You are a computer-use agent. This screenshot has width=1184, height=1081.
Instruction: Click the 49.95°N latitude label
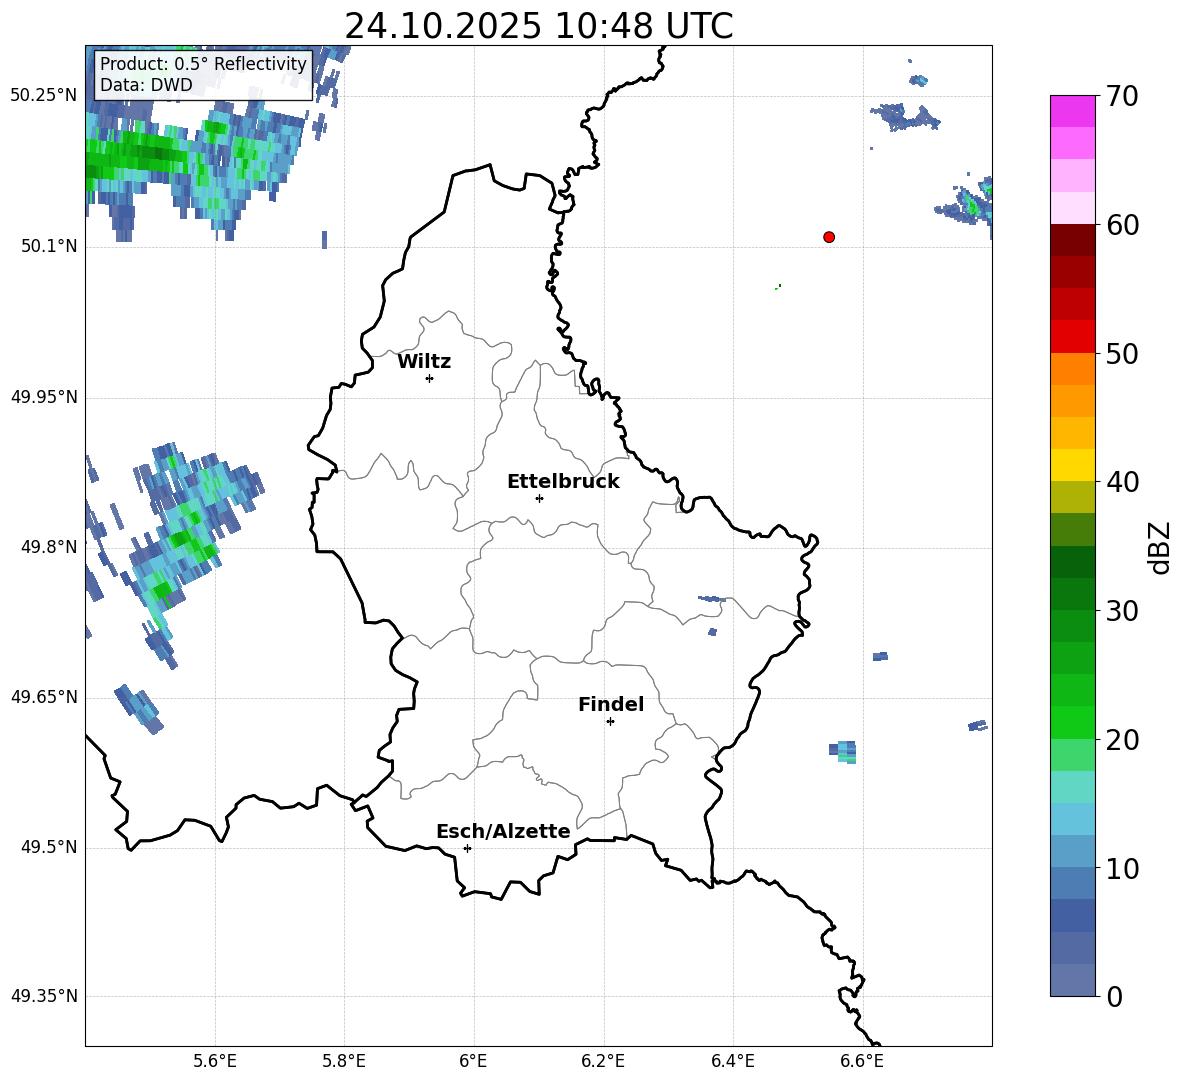click(43, 397)
